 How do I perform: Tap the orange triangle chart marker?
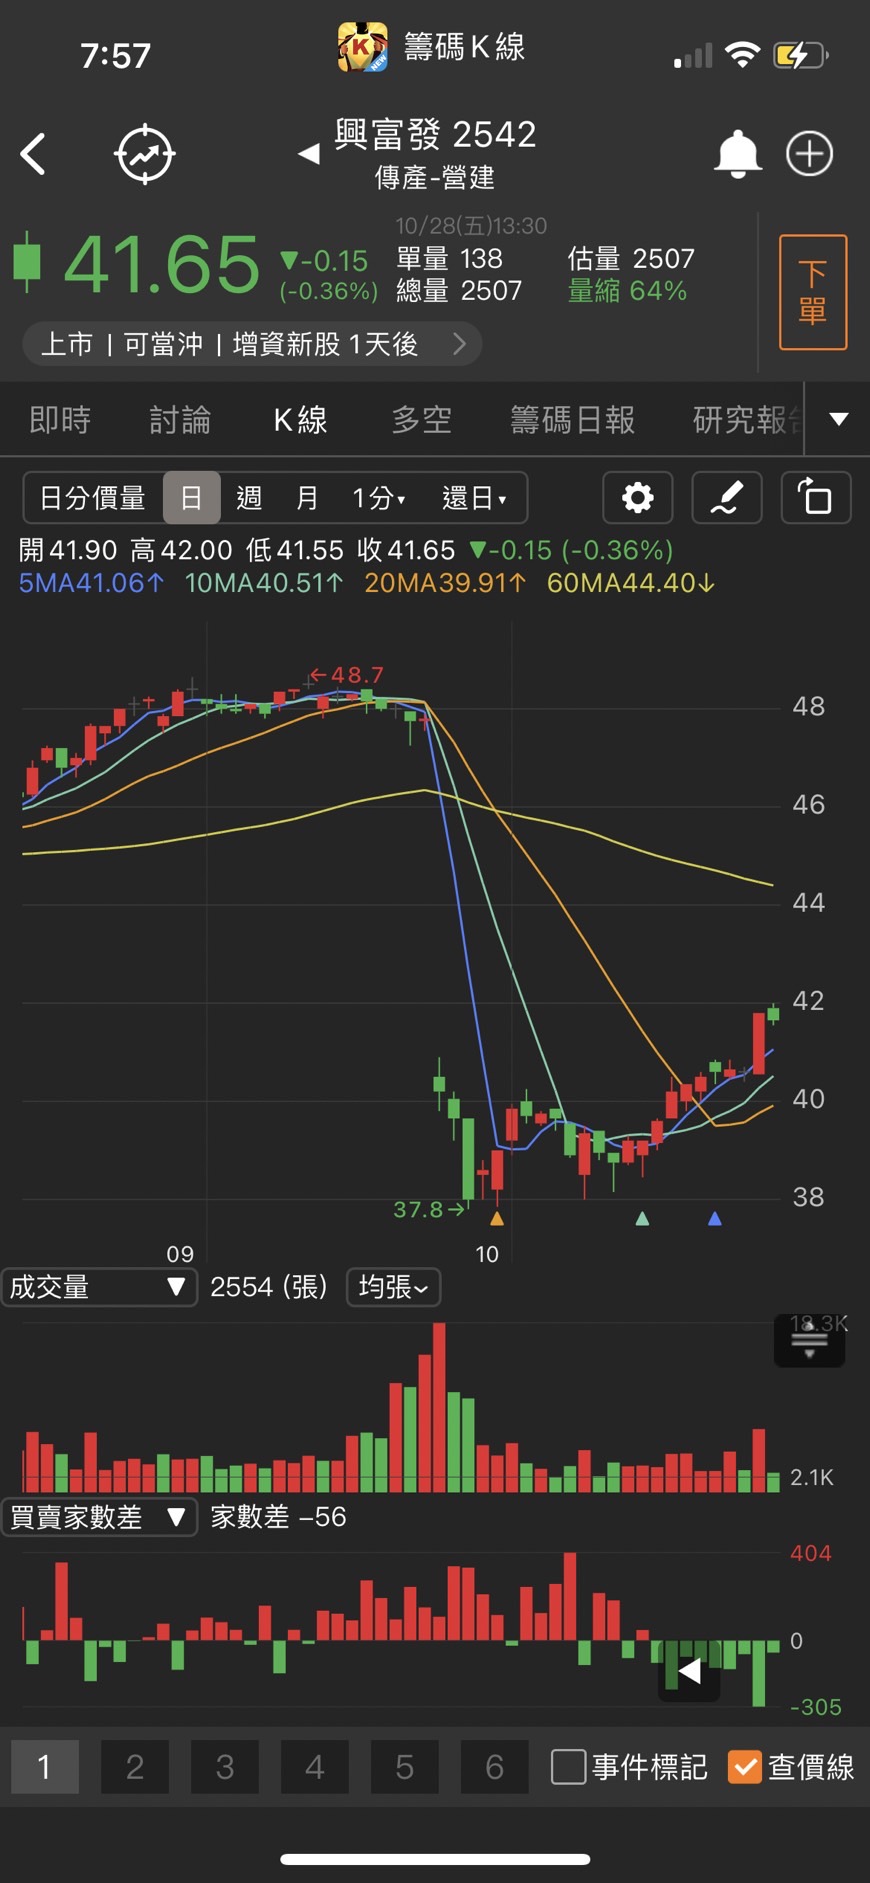coord(497,1219)
